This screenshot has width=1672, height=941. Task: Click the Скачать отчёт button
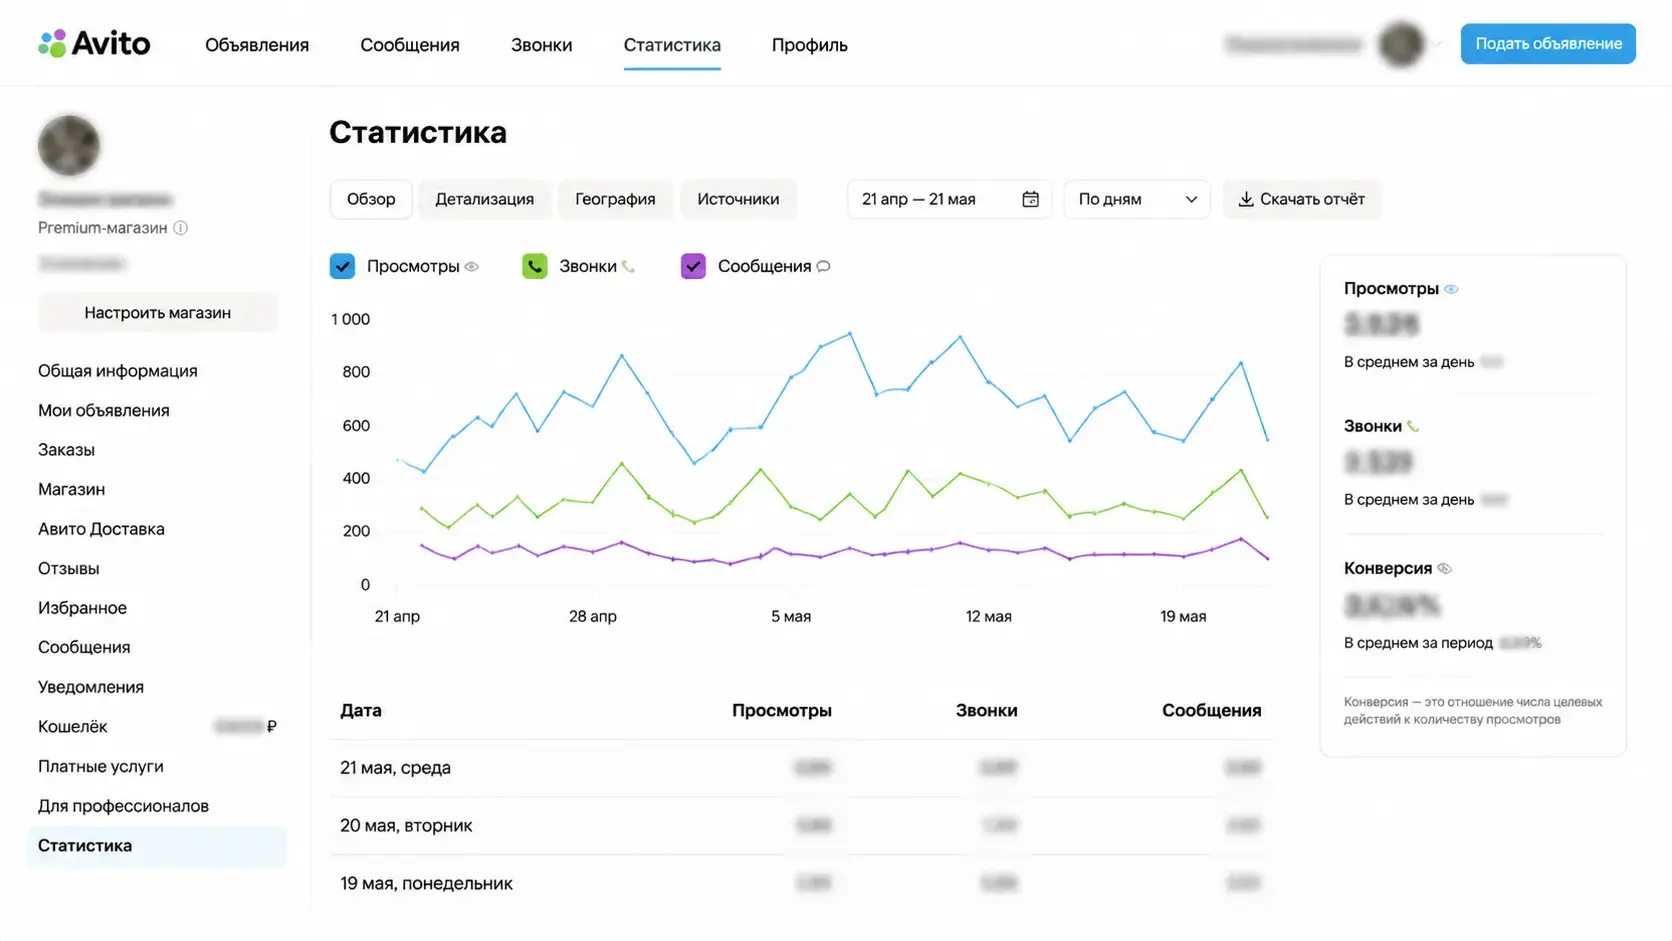[x=1301, y=199]
